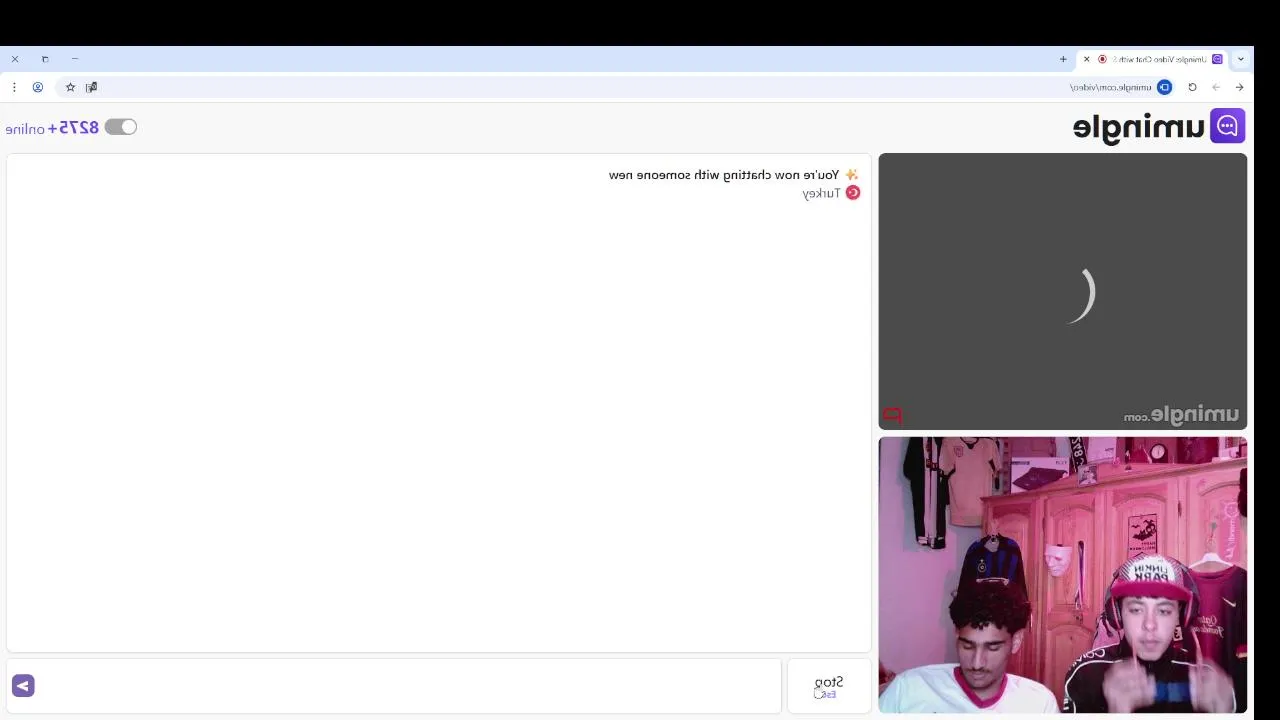The width and height of the screenshot is (1280, 720).
Task: Click the browser window minimize button
Action: click(x=74, y=59)
